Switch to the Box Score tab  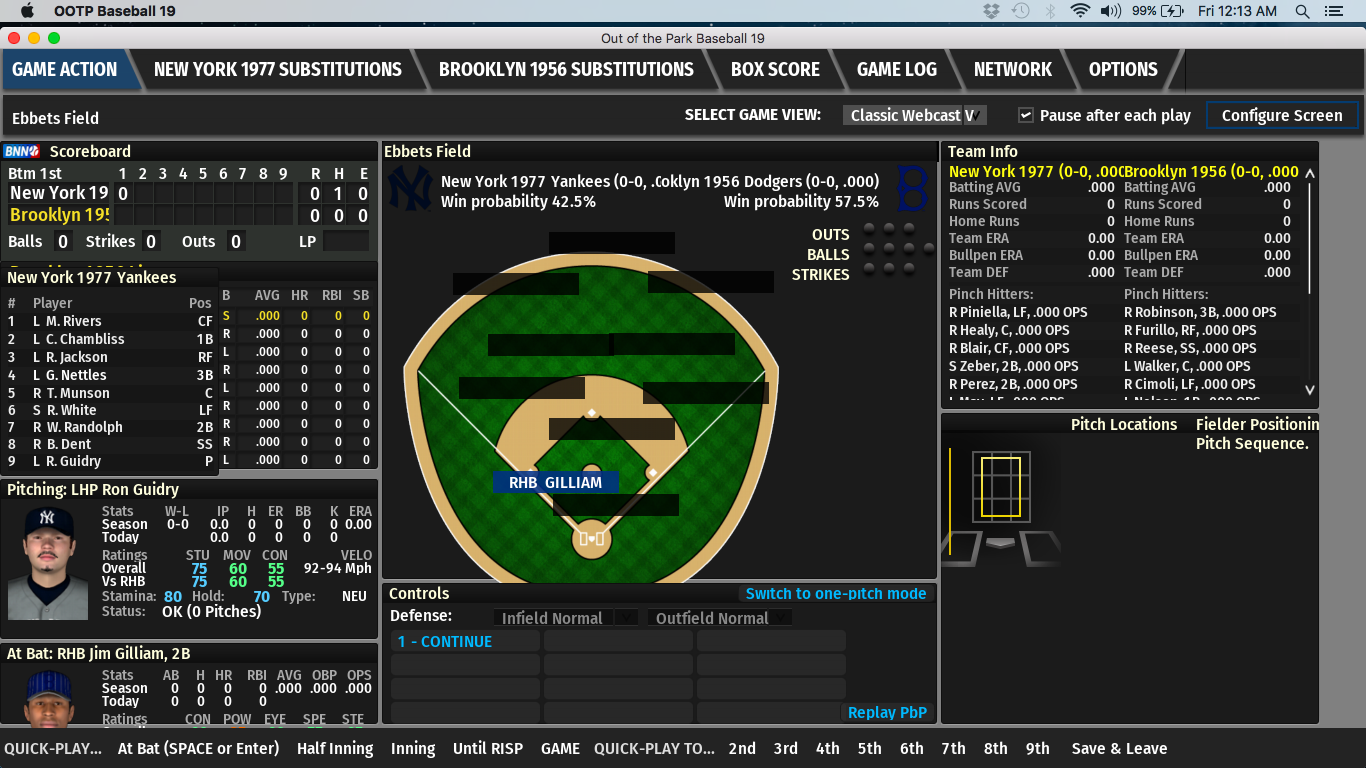tap(775, 69)
